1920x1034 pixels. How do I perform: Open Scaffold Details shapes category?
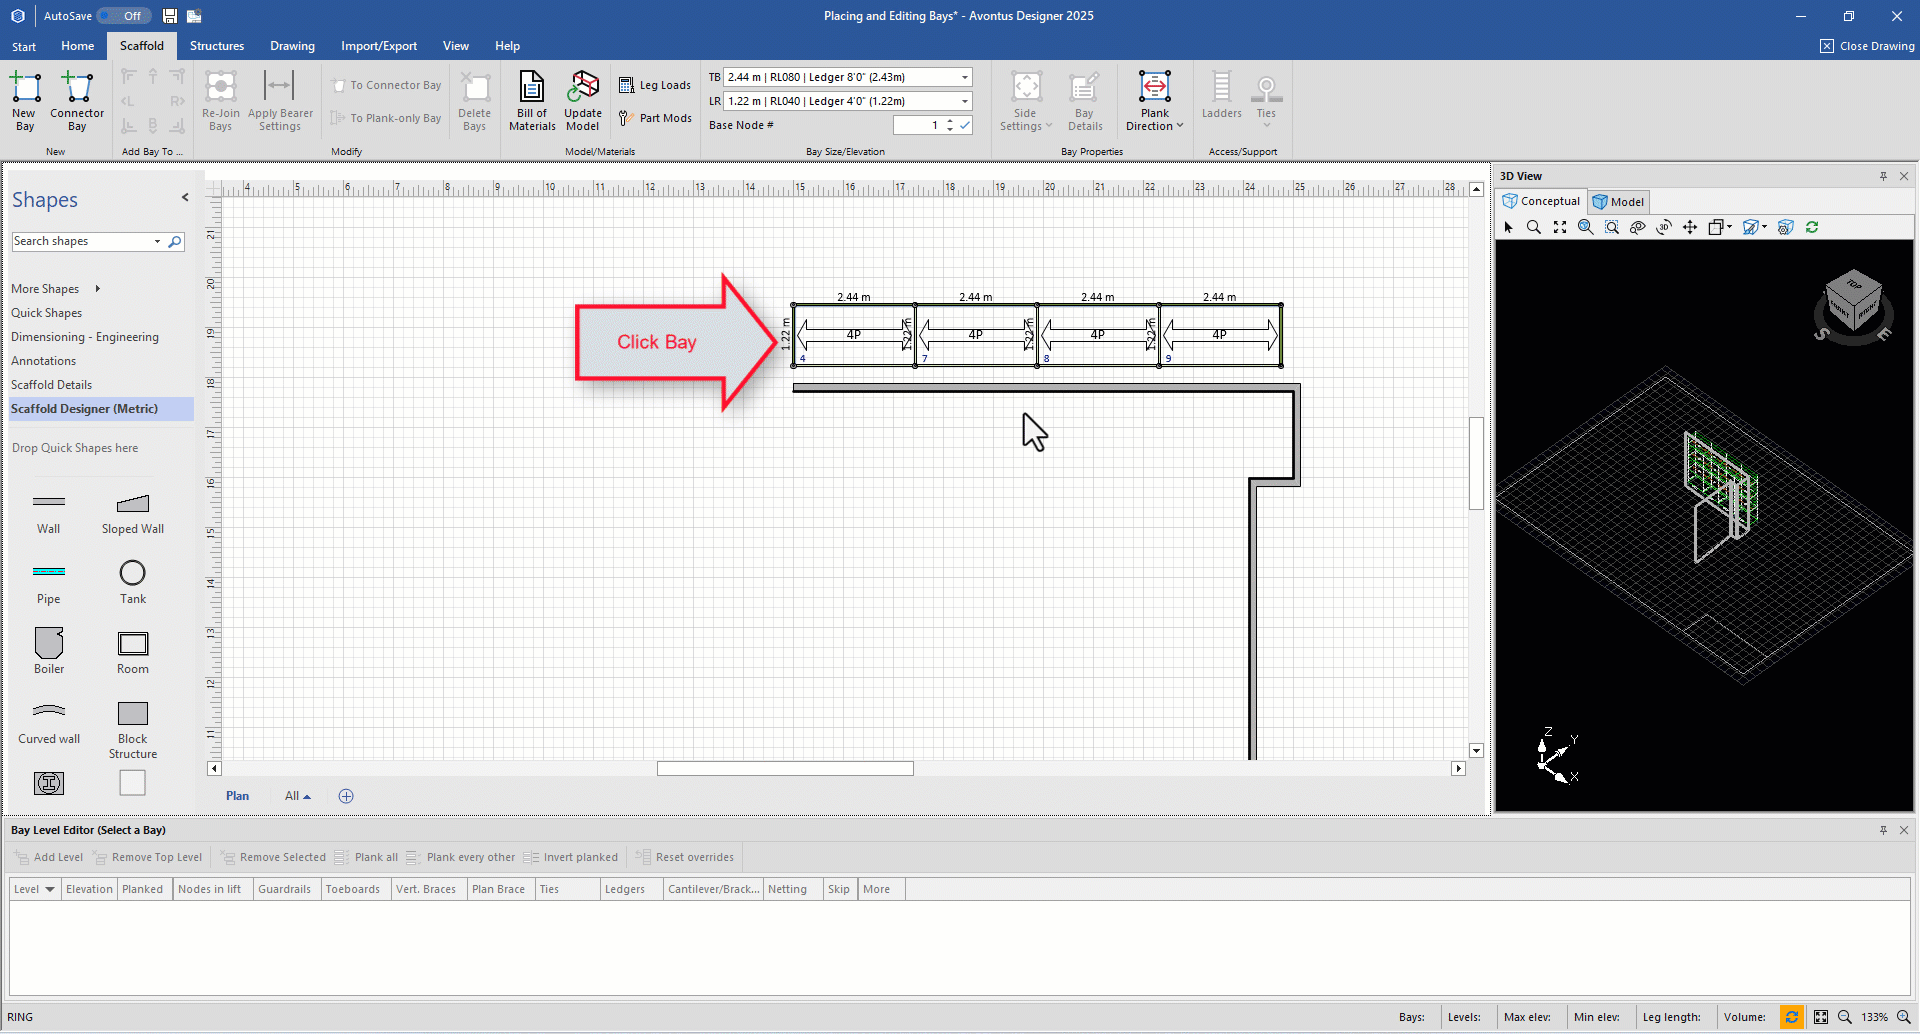click(51, 385)
